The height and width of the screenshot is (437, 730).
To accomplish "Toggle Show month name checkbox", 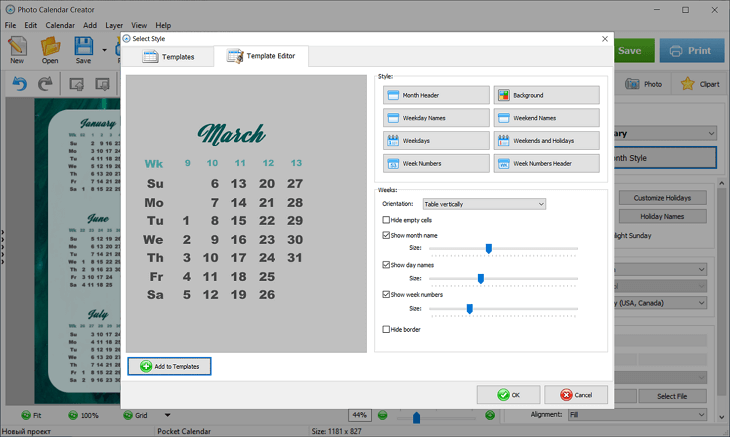I will click(x=386, y=235).
